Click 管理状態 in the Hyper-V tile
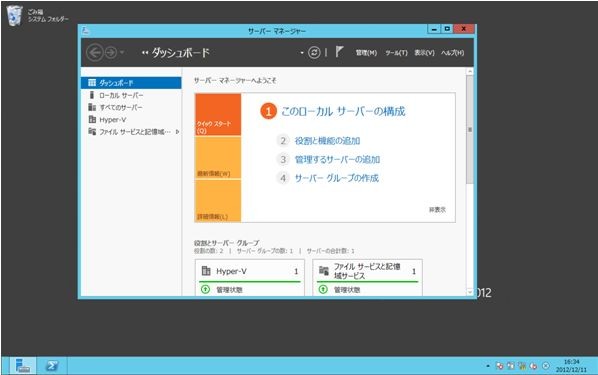 pos(229,290)
